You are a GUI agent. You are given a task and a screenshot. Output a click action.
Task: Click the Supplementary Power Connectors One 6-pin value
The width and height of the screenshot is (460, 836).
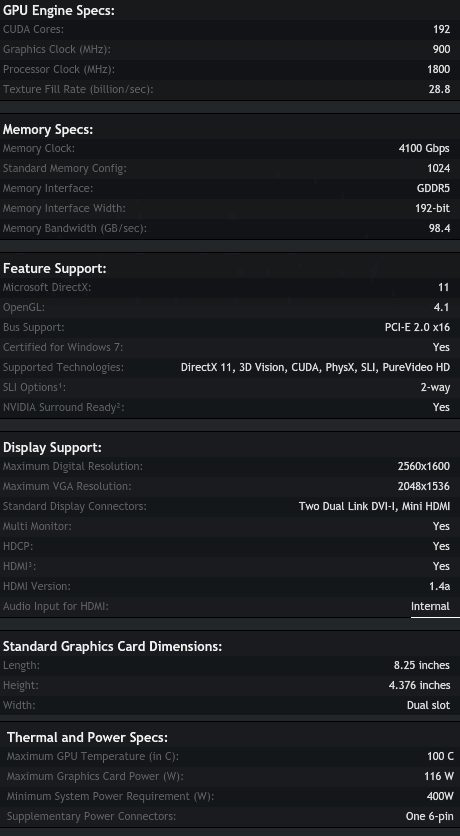click(x=430, y=816)
